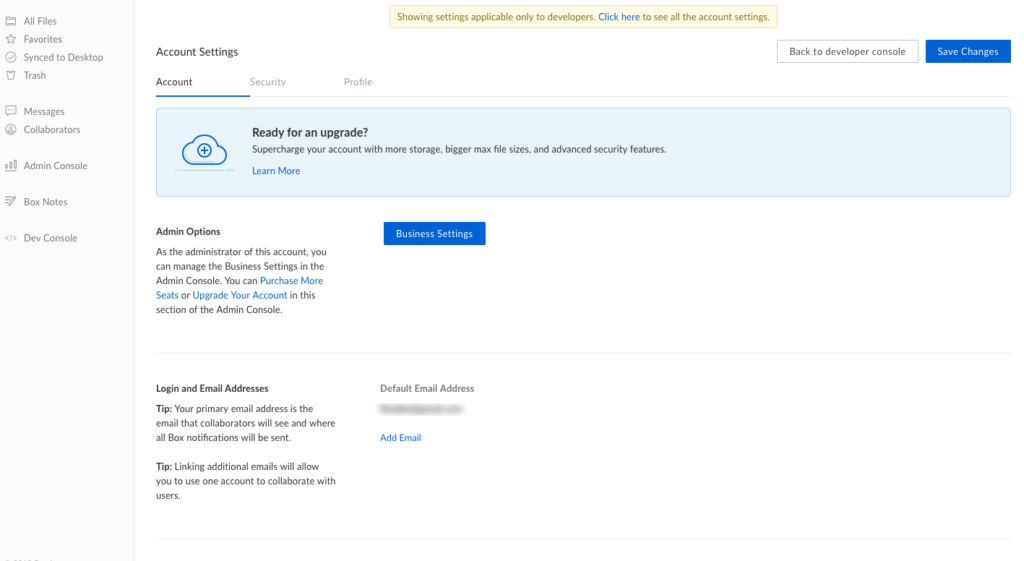1024x561 pixels.
Task: Click Back to developer console button
Action: click(847, 52)
